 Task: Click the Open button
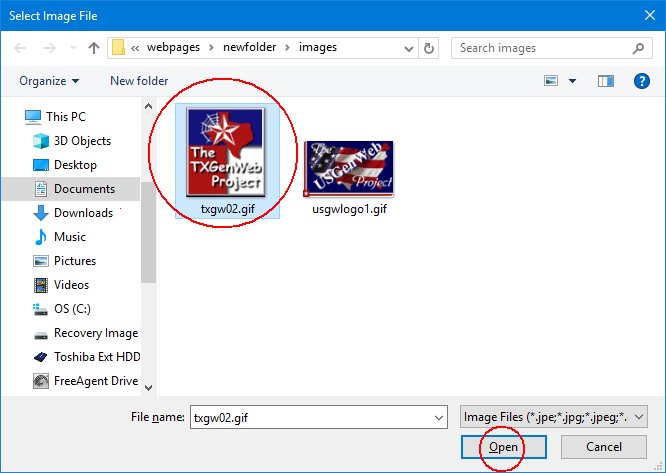(503, 447)
